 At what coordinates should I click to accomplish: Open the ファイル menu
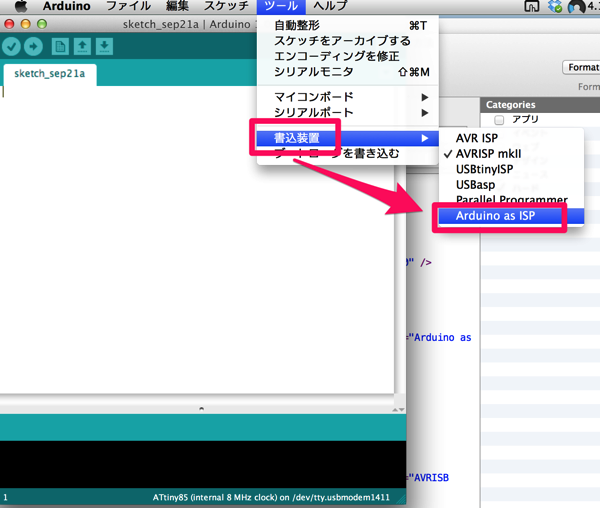(128, 6)
